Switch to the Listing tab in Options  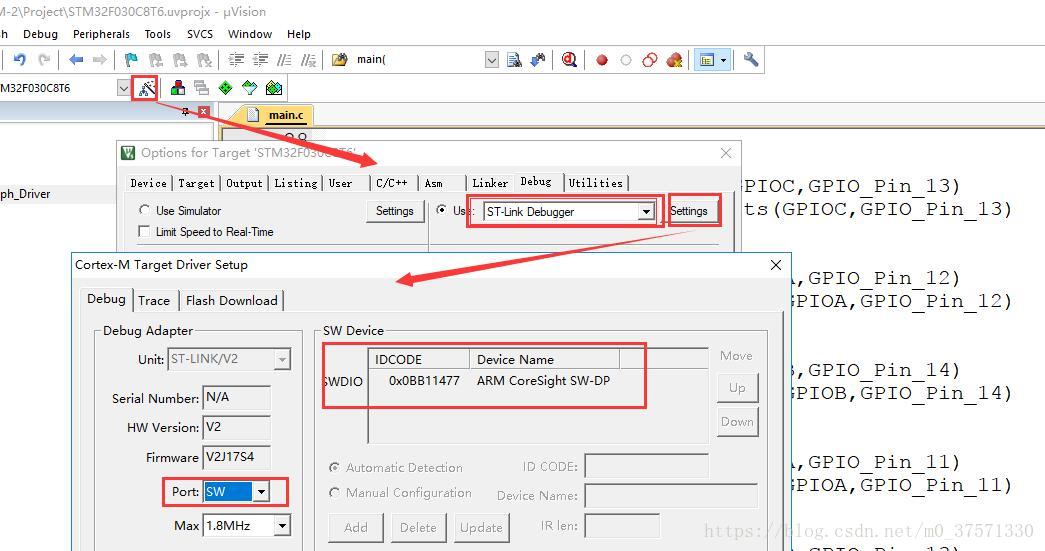click(296, 183)
